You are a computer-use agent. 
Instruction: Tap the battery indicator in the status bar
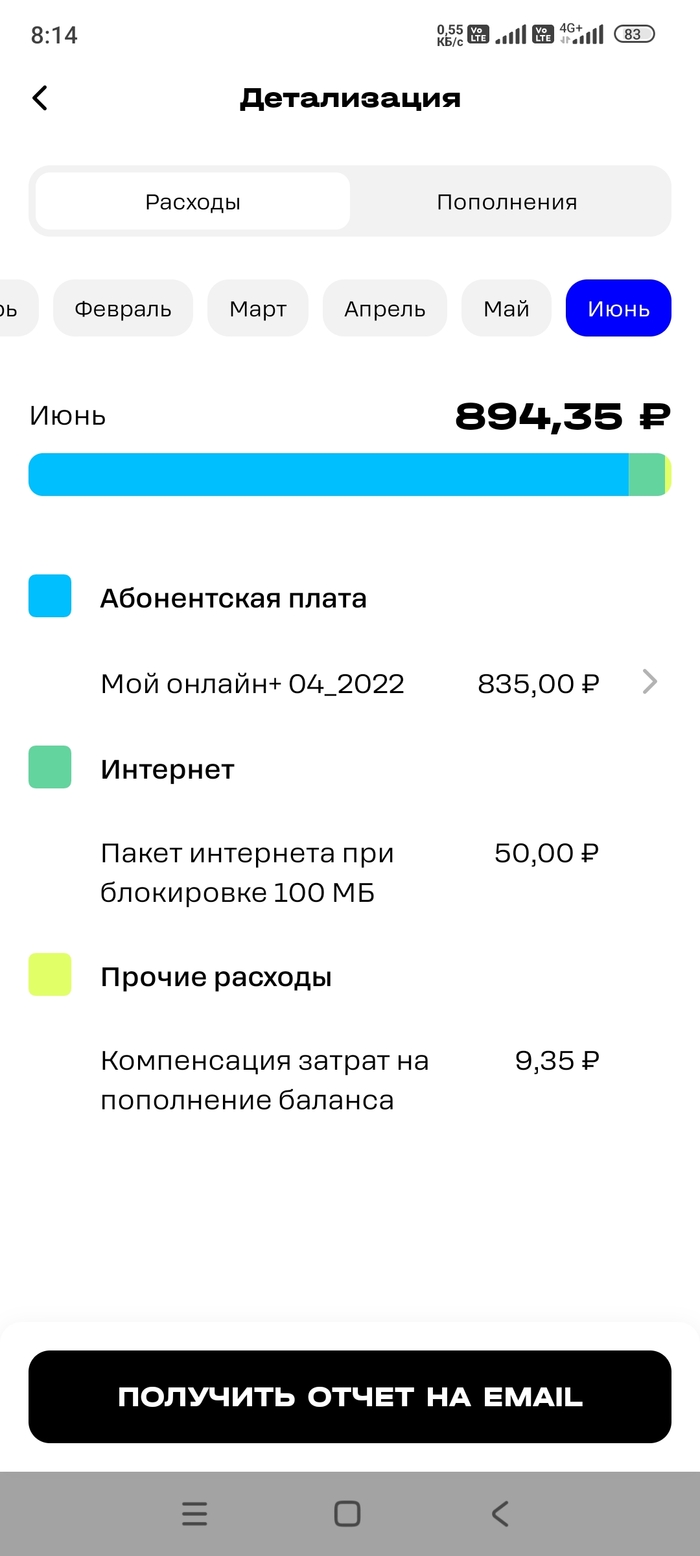pyautogui.click(x=633, y=34)
